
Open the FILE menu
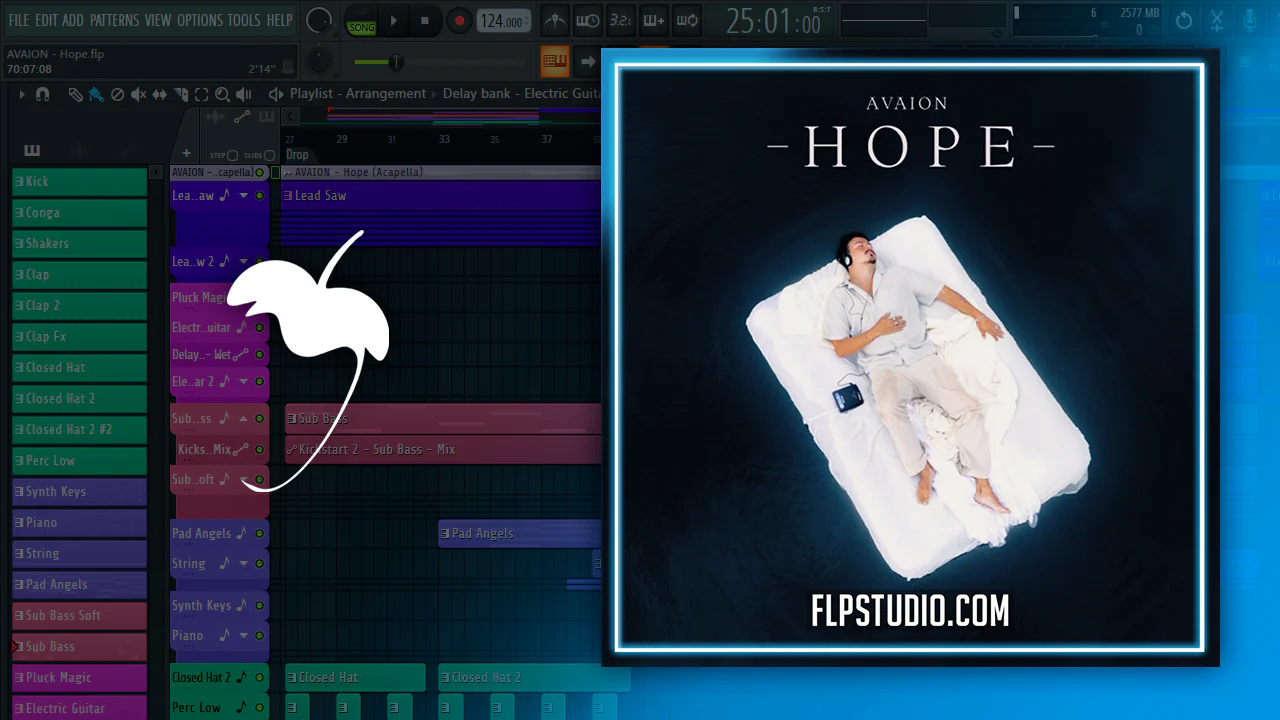(x=19, y=20)
